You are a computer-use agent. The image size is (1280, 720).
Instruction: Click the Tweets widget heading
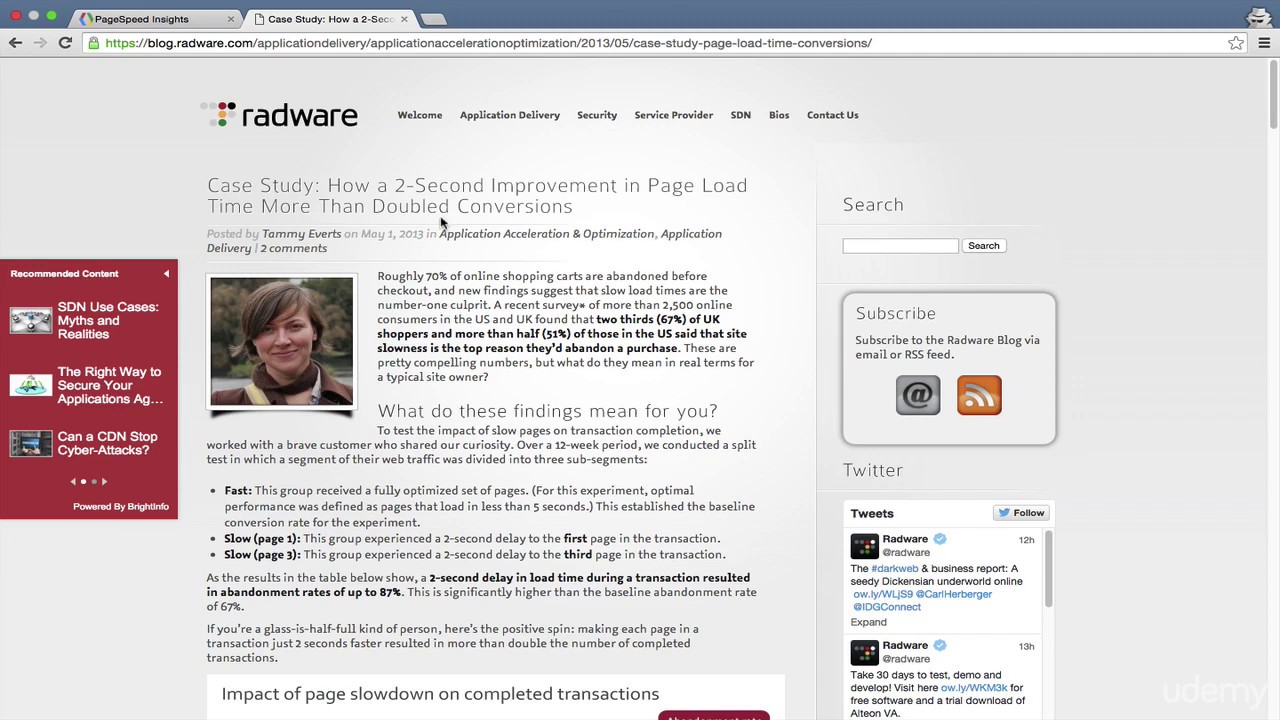[x=872, y=513]
